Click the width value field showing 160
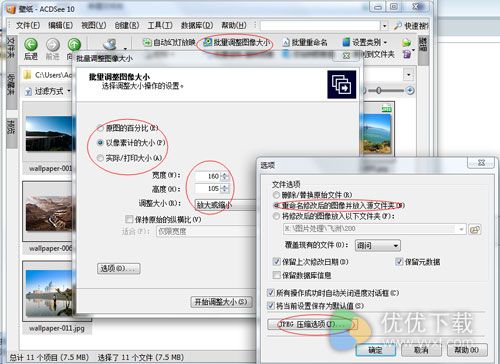The height and width of the screenshot is (364, 500). point(207,176)
